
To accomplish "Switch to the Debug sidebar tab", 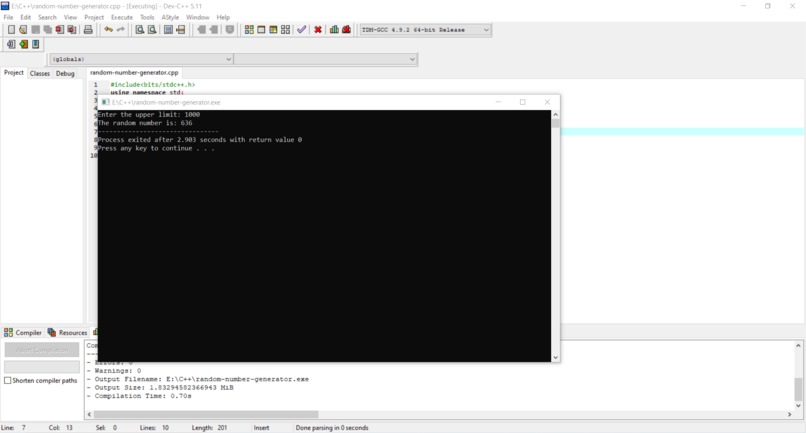I will [65, 73].
